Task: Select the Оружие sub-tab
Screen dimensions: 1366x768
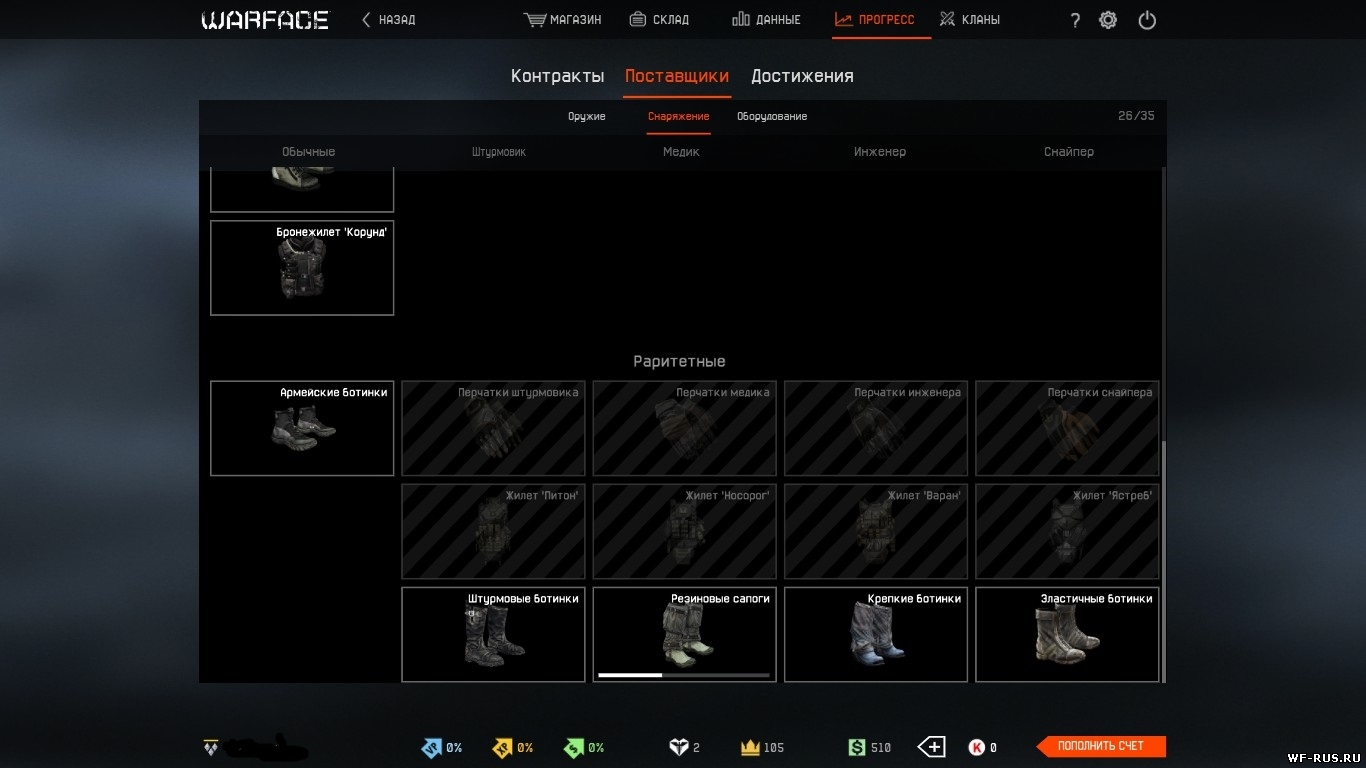Action: pyautogui.click(x=587, y=117)
